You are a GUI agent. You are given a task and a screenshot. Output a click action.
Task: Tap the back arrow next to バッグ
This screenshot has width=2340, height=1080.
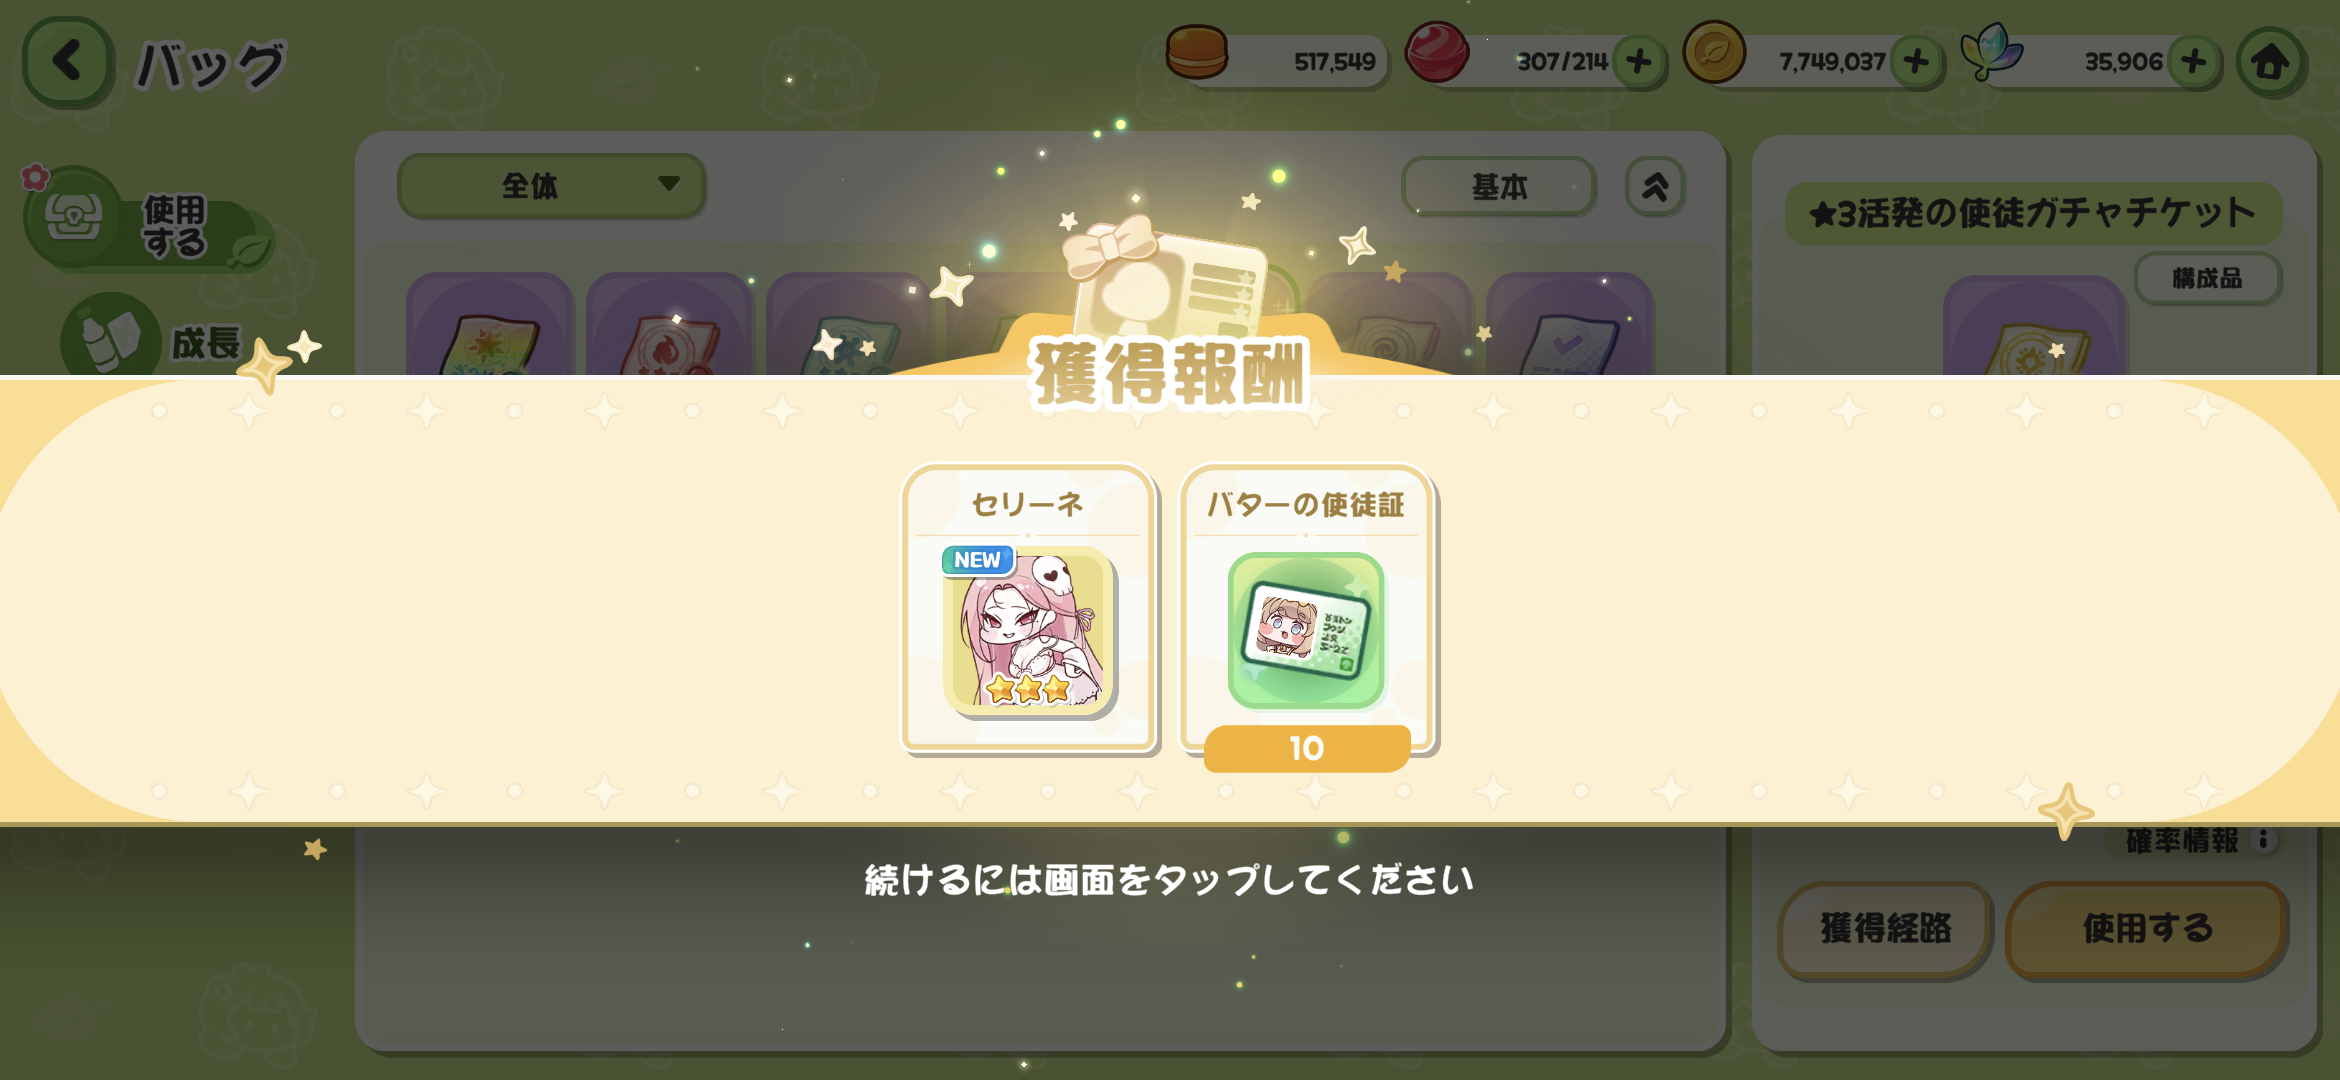coord(67,61)
